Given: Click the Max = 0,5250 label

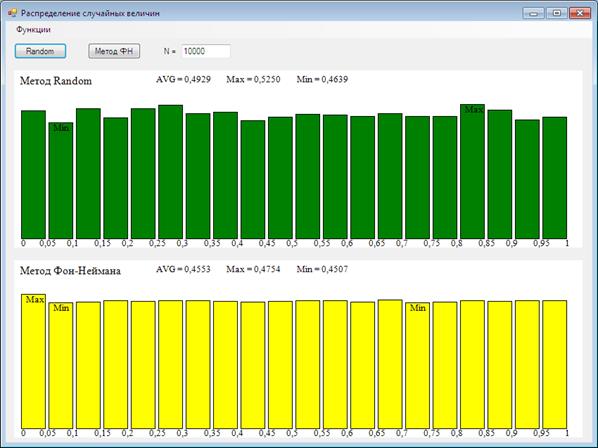Looking at the screenshot, I should click(253, 79).
